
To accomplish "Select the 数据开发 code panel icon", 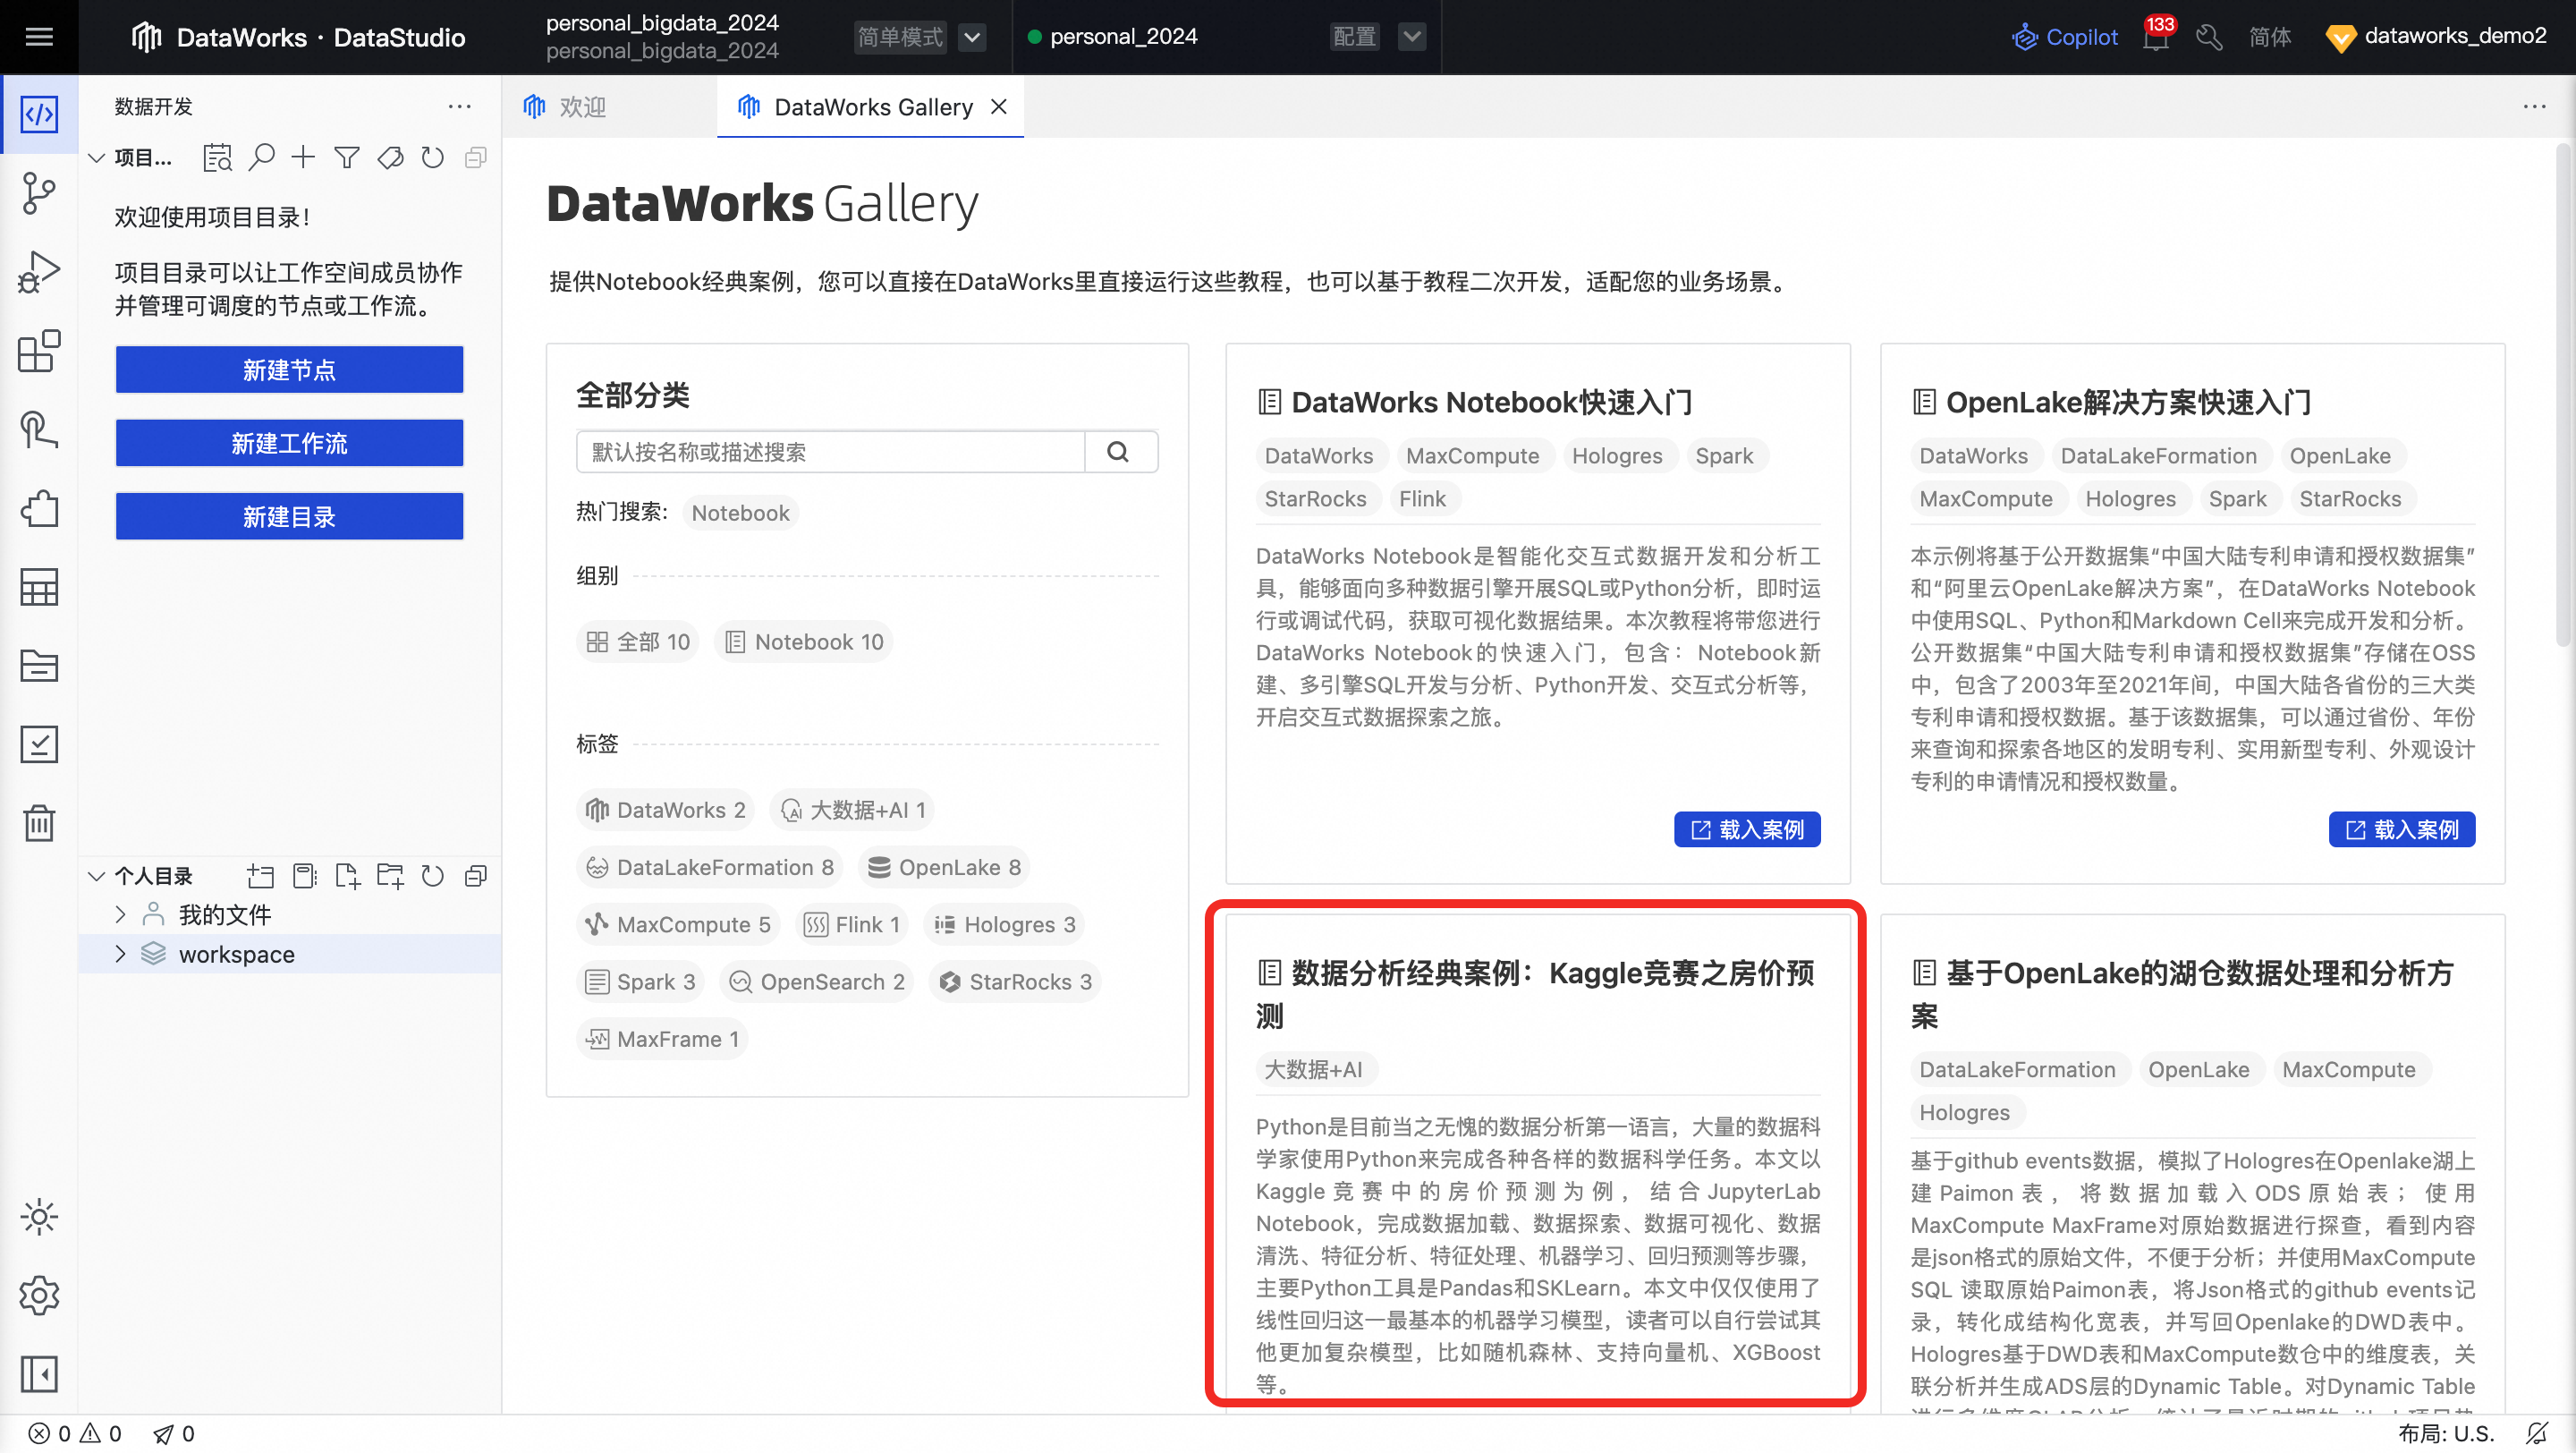I will (x=40, y=113).
